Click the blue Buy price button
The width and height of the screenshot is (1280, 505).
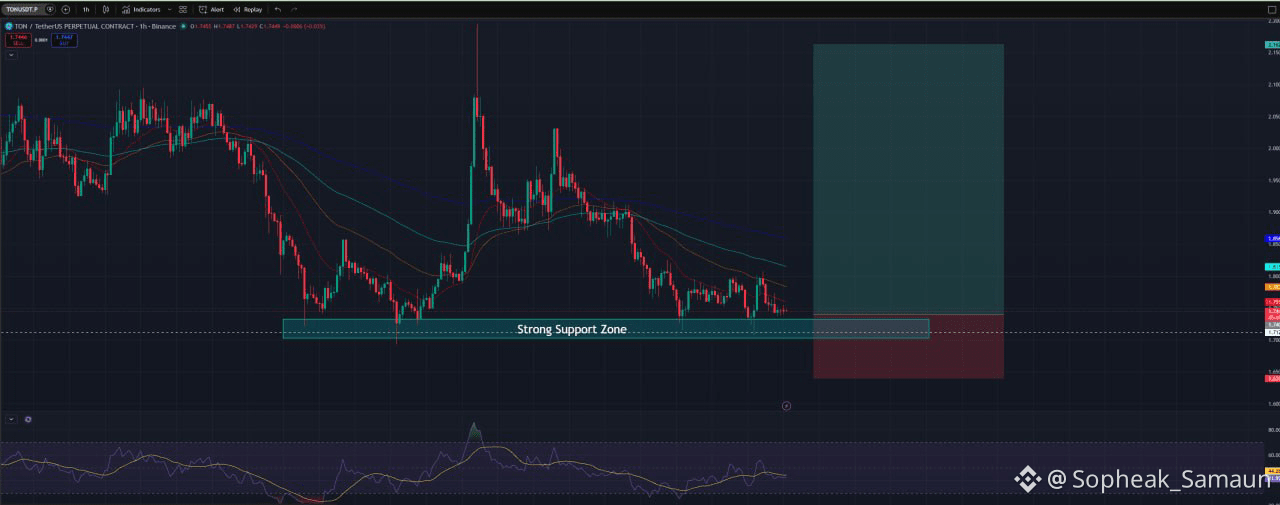point(64,40)
